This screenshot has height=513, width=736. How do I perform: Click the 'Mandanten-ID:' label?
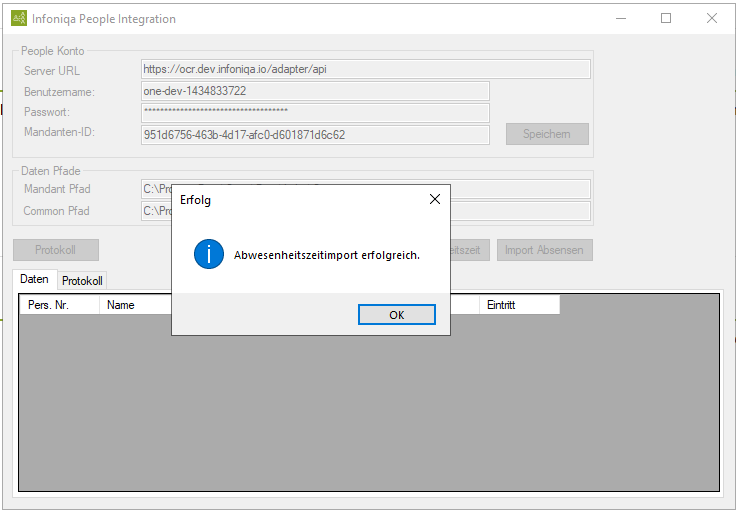click(x=59, y=132)
